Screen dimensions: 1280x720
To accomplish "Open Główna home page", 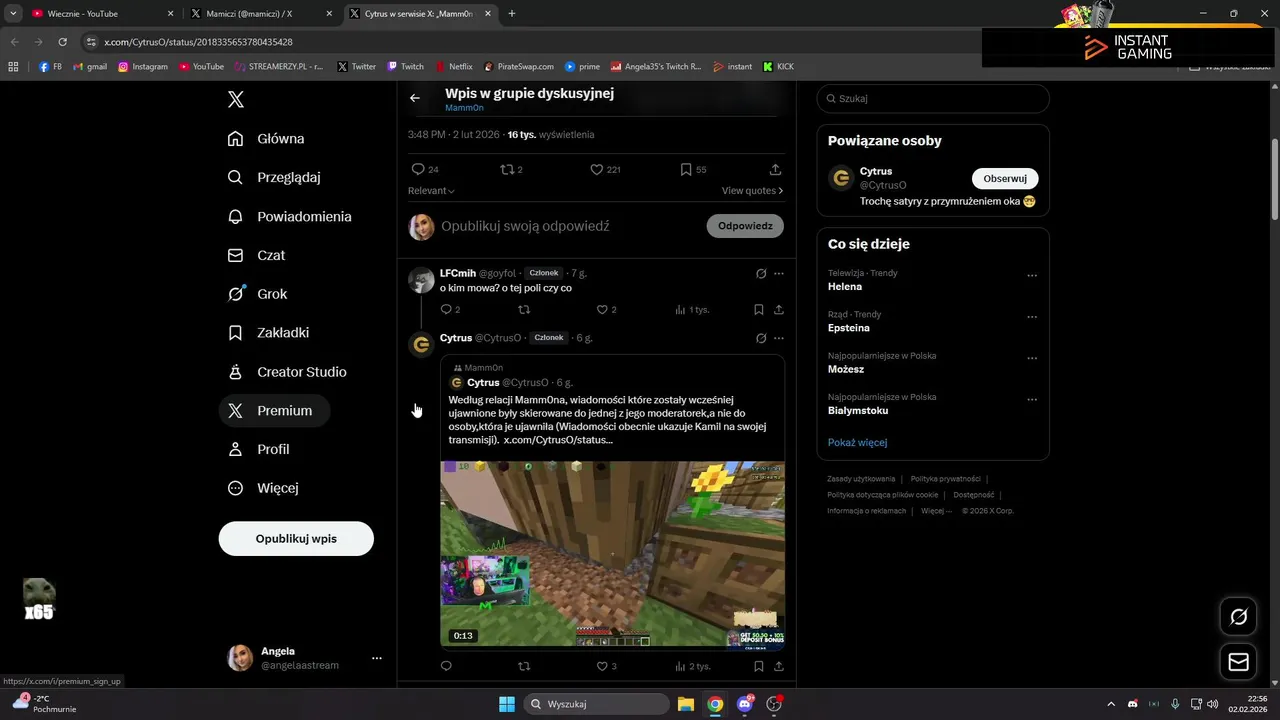I will (266, 139).
